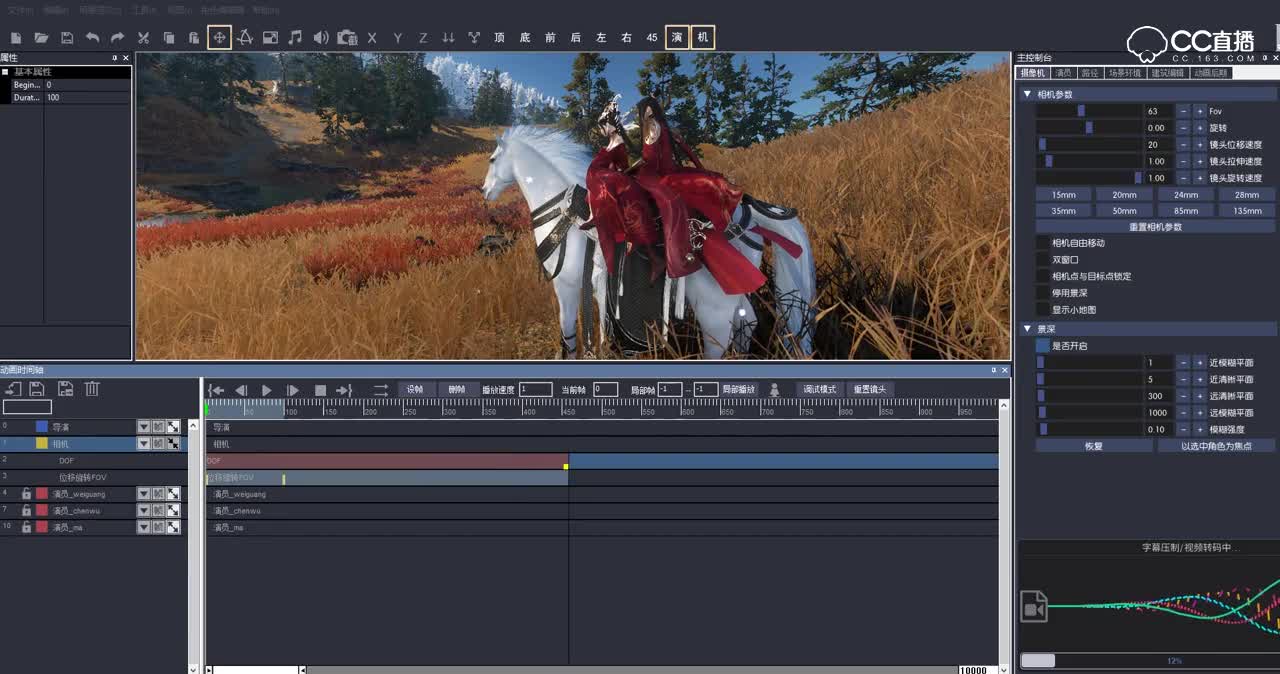Click the Cut scissors icon
This screenshot has width=1280, height=674.
click(x=143, y=38)
